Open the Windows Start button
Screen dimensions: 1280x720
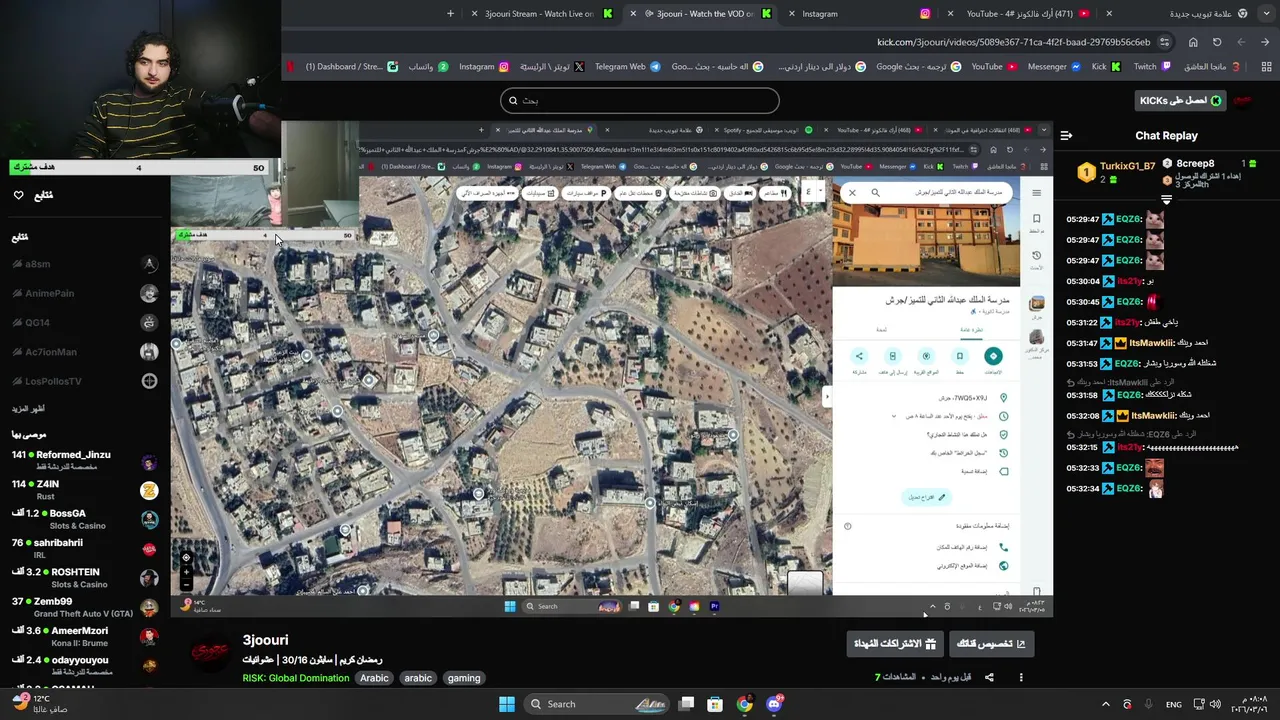click(x=507, y=704)
